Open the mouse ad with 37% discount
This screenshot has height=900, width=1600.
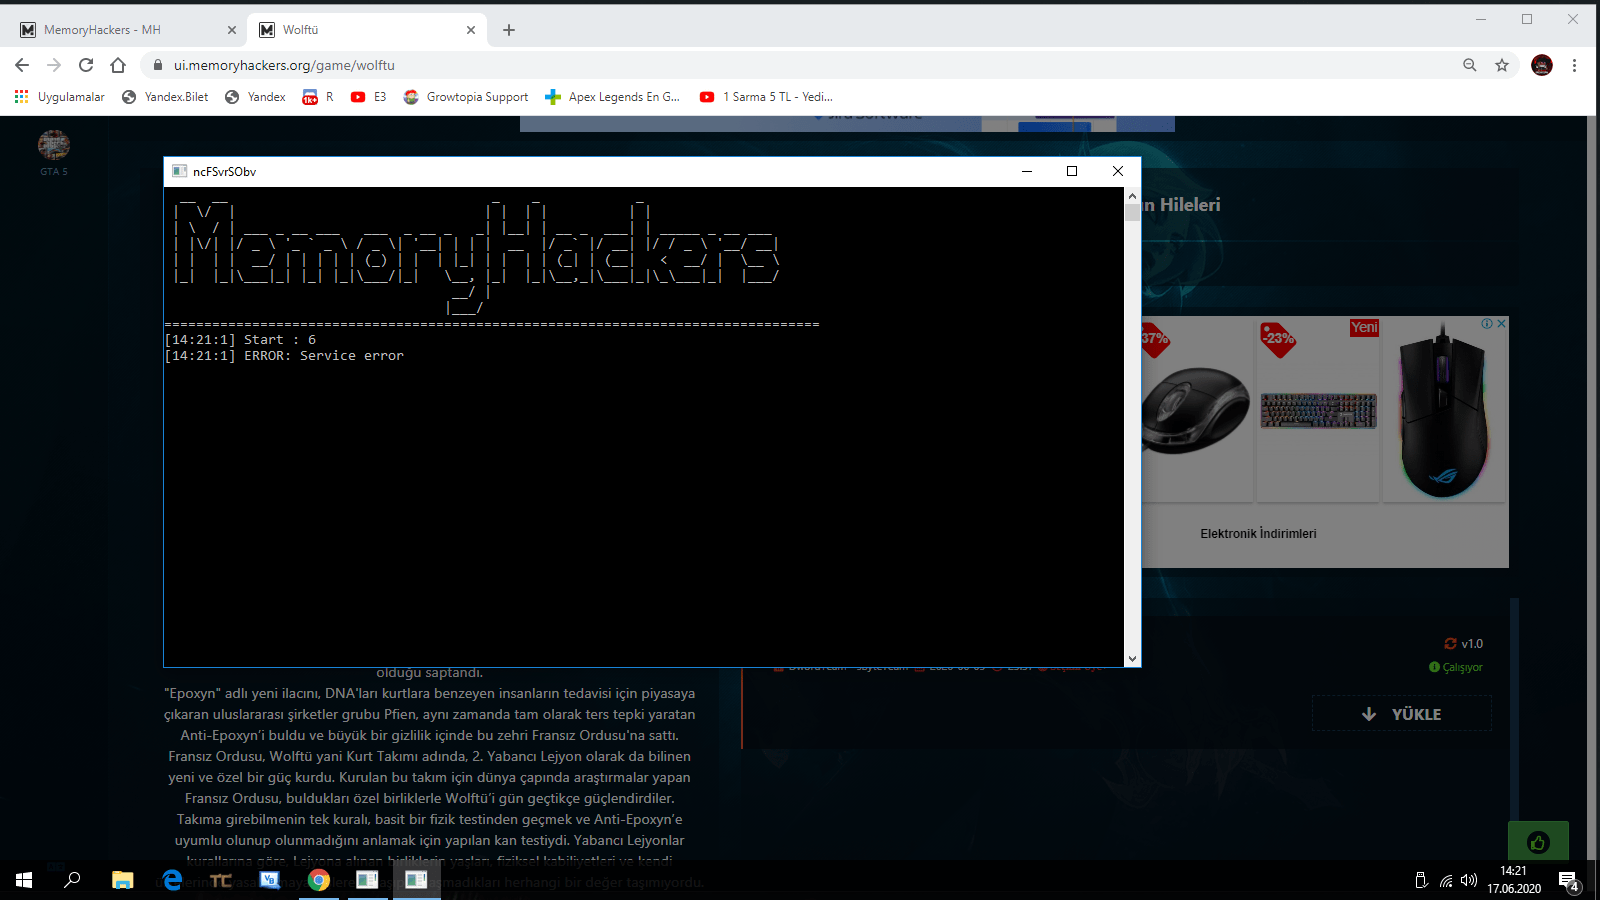coord(1197,410)
